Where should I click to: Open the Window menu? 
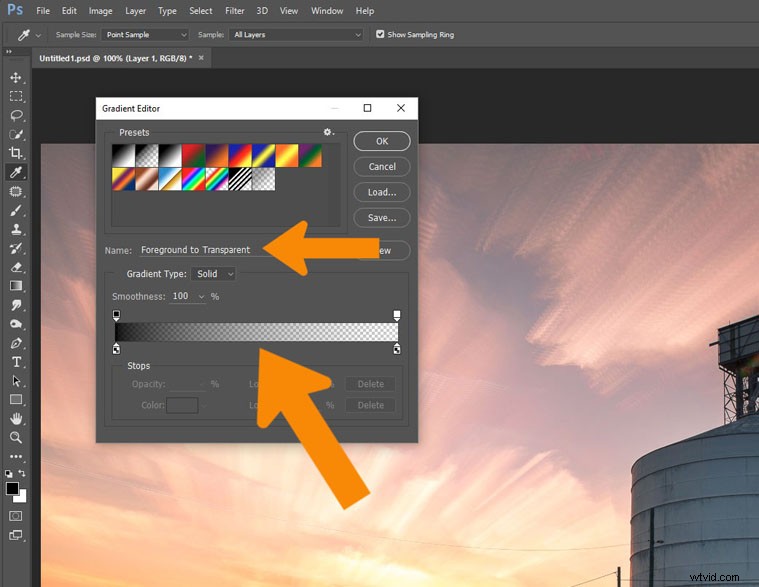(x=327, y=11)
